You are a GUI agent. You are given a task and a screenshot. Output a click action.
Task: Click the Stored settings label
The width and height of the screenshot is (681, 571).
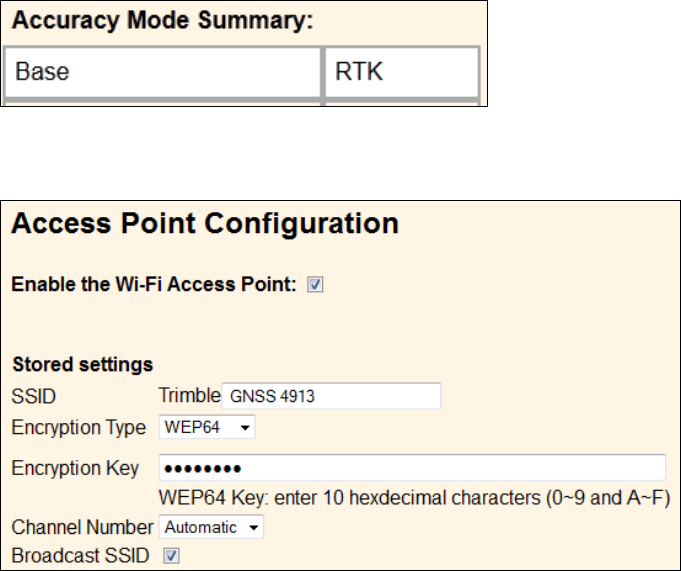82,364
